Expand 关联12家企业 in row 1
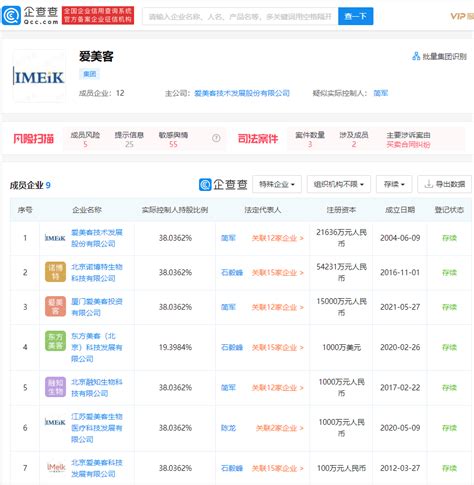Screen dimensions: 474x485 click(278, 238)
